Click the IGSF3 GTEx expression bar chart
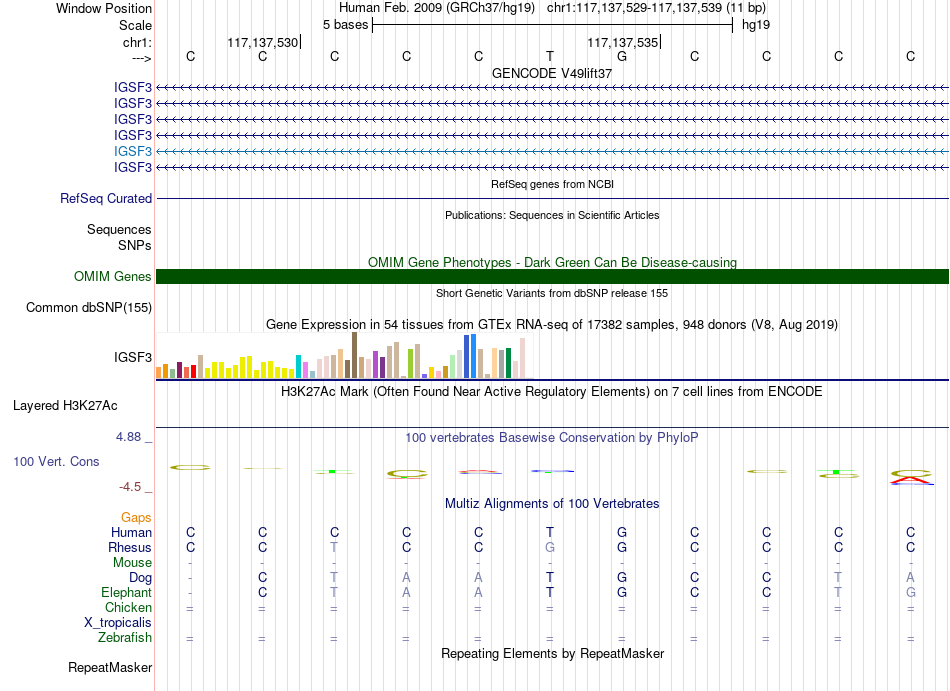 [341, 355]
